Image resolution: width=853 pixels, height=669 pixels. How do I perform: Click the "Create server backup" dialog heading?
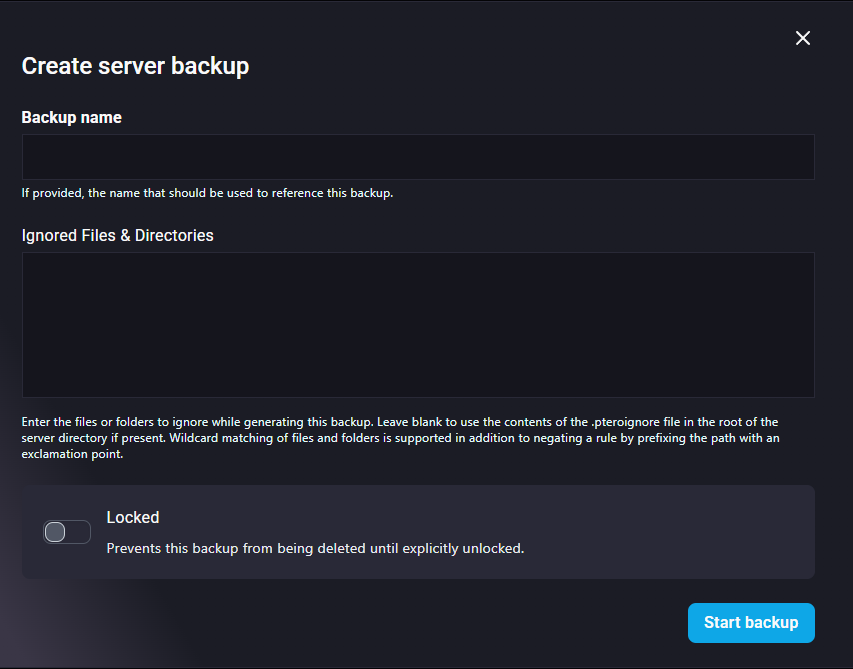tap(135, 66)
